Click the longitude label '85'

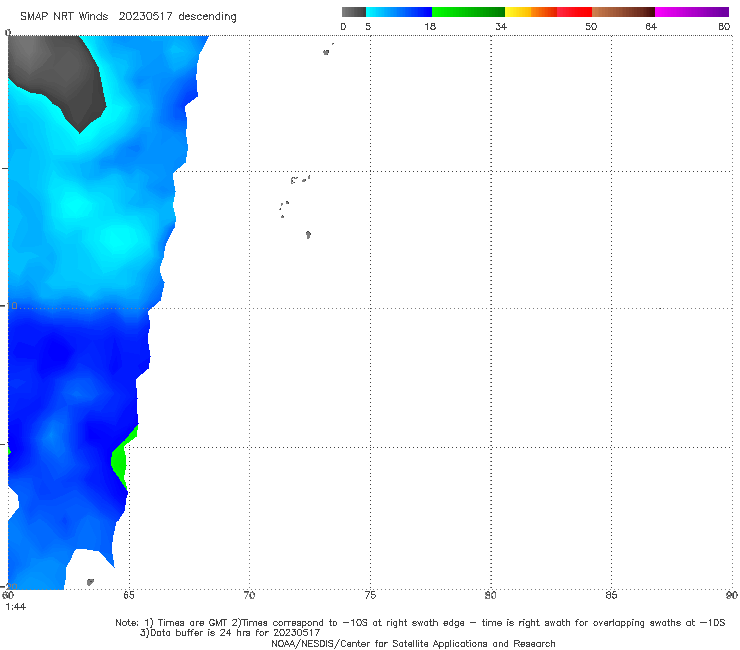(x=611, y=595)
